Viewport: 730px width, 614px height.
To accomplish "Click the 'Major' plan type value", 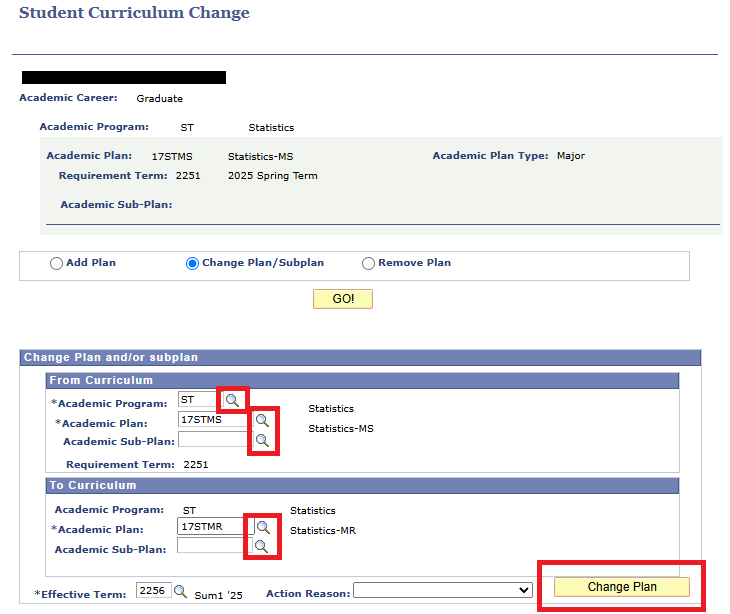I will (x=571, y=156).
